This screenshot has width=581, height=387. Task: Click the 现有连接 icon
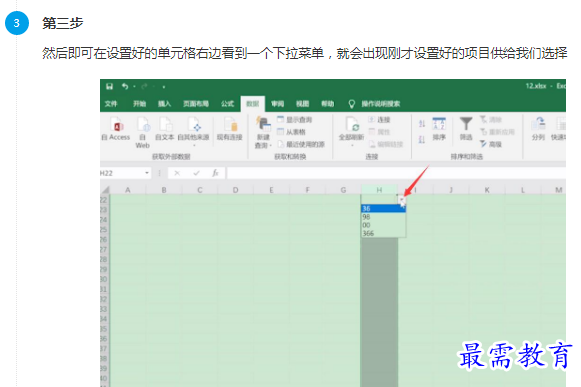pyautogui.click(x=230, y=129)
